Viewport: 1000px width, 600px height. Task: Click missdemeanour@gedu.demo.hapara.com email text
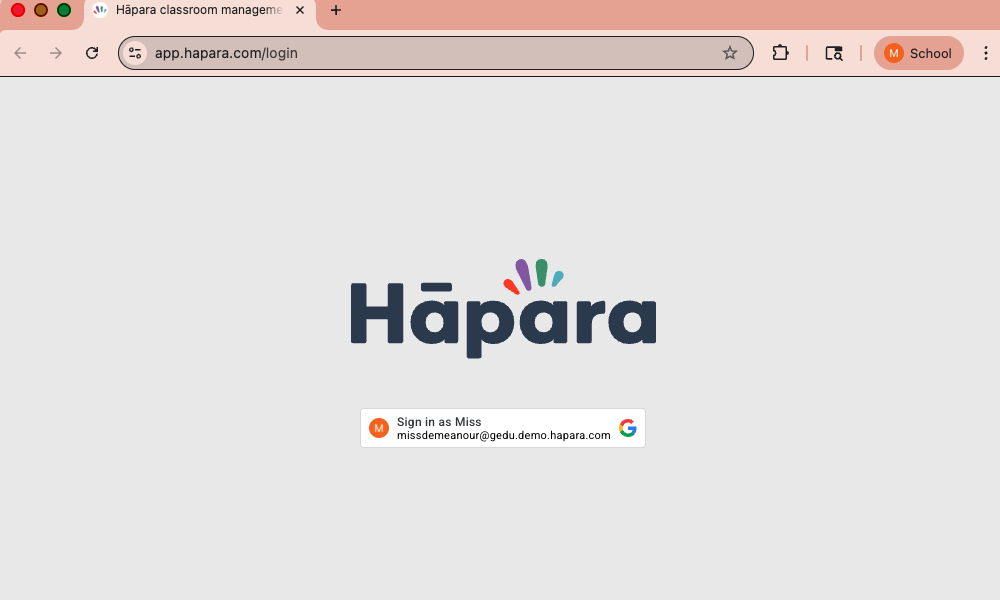[x=503, y=435]
